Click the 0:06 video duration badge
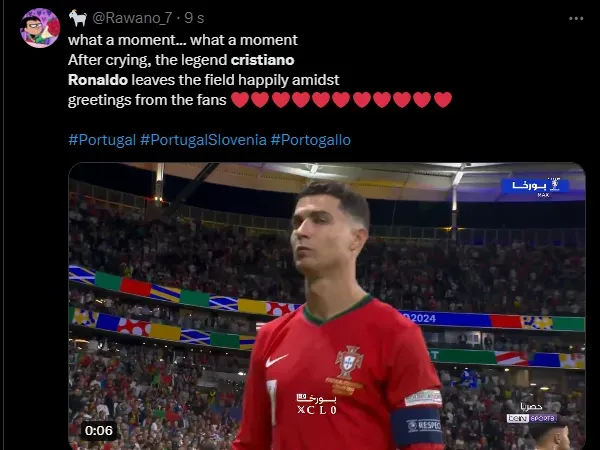600x450 pixels. [x=99, y=430]
